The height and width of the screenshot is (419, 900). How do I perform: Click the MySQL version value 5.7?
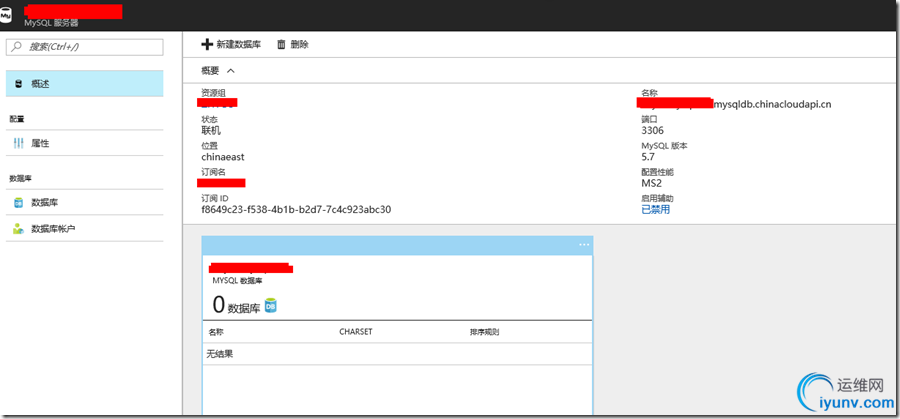pos(648,157)
